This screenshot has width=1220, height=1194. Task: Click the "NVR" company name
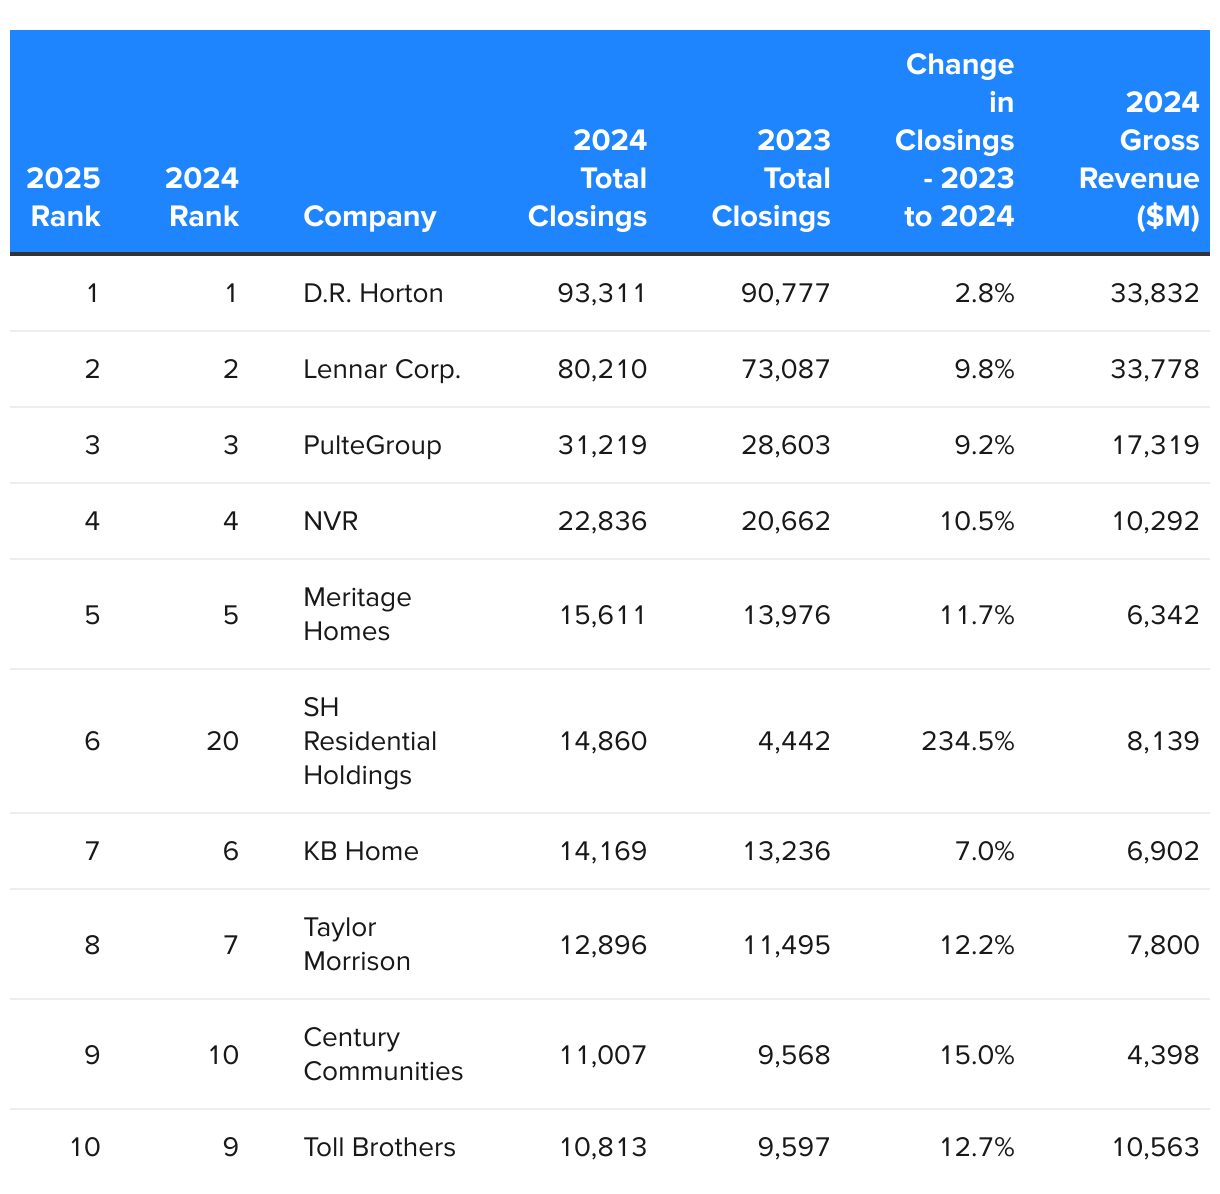(x=331, y=521)
